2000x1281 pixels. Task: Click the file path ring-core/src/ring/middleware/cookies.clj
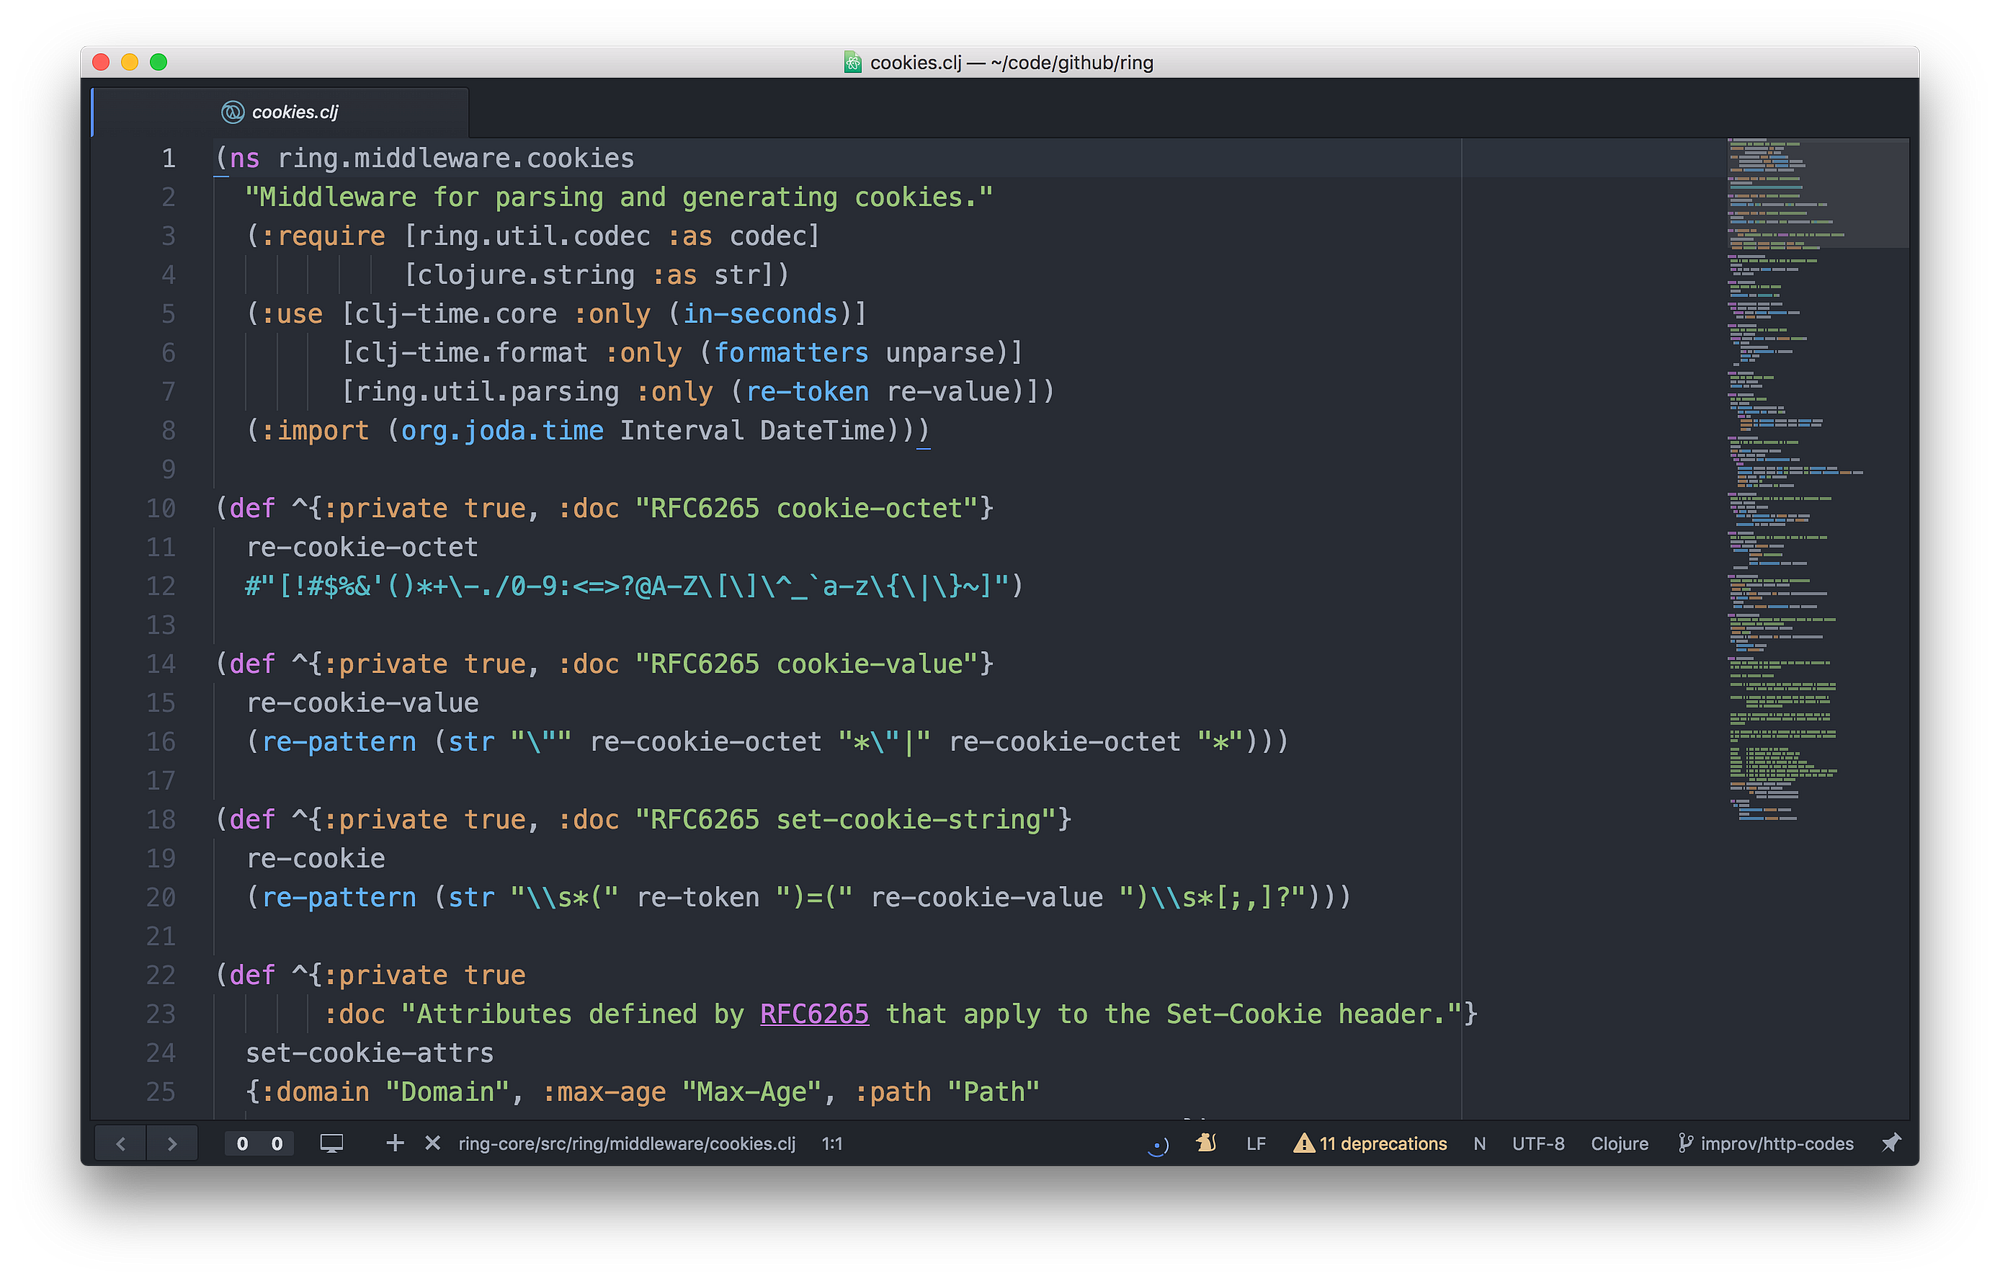coord(627,1144)
